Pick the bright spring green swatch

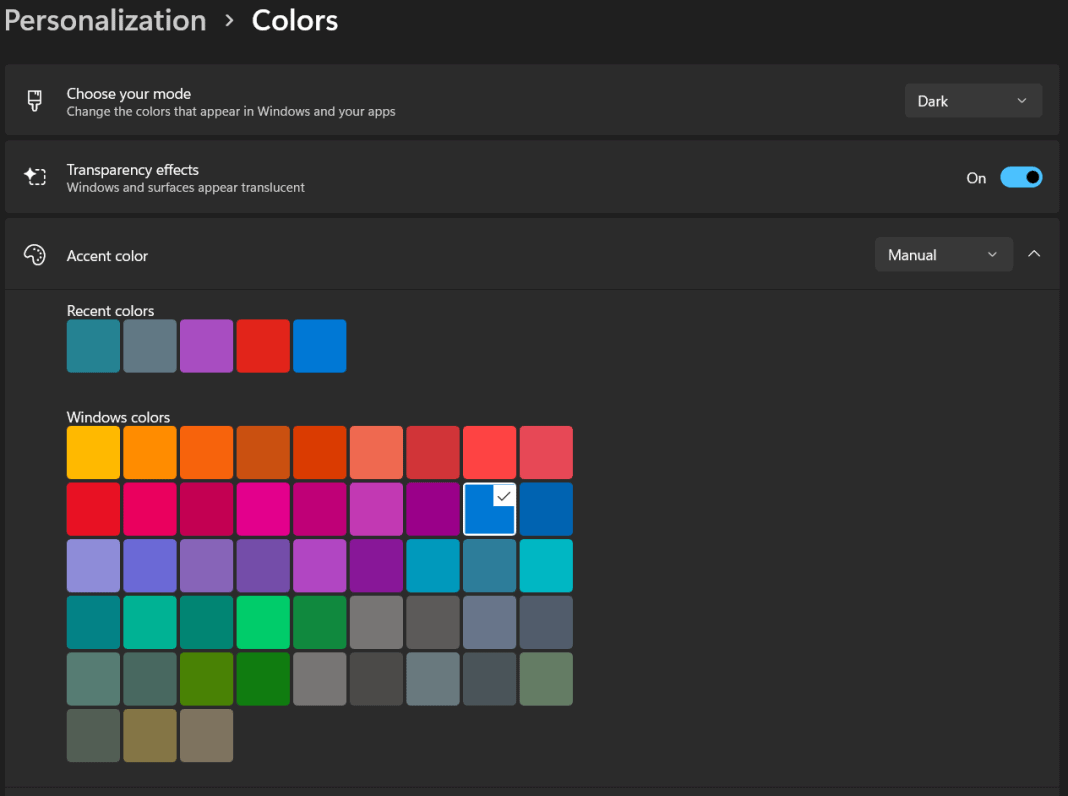click(263, 622)
